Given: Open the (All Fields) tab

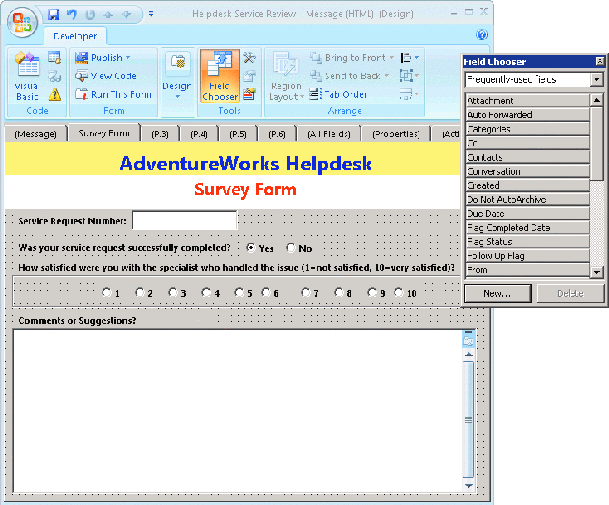Looking at the screenshot, I should (329, 134).
